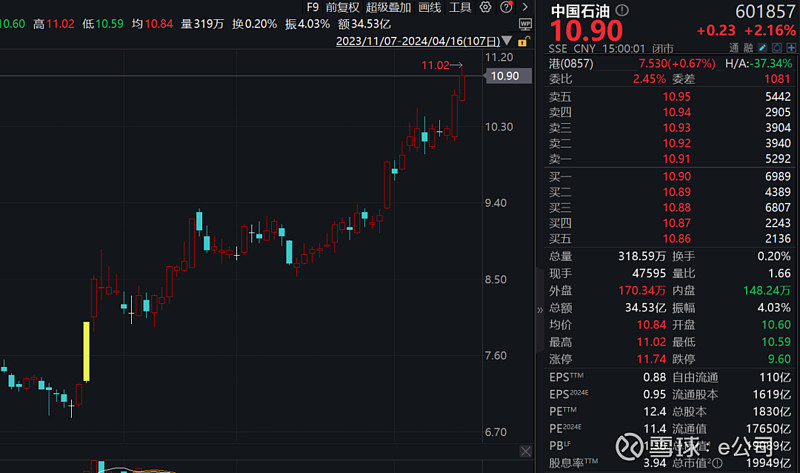Screen dimensions: 800x473
Task: Open the chart settings gear icon
Action: pos(485,7)
